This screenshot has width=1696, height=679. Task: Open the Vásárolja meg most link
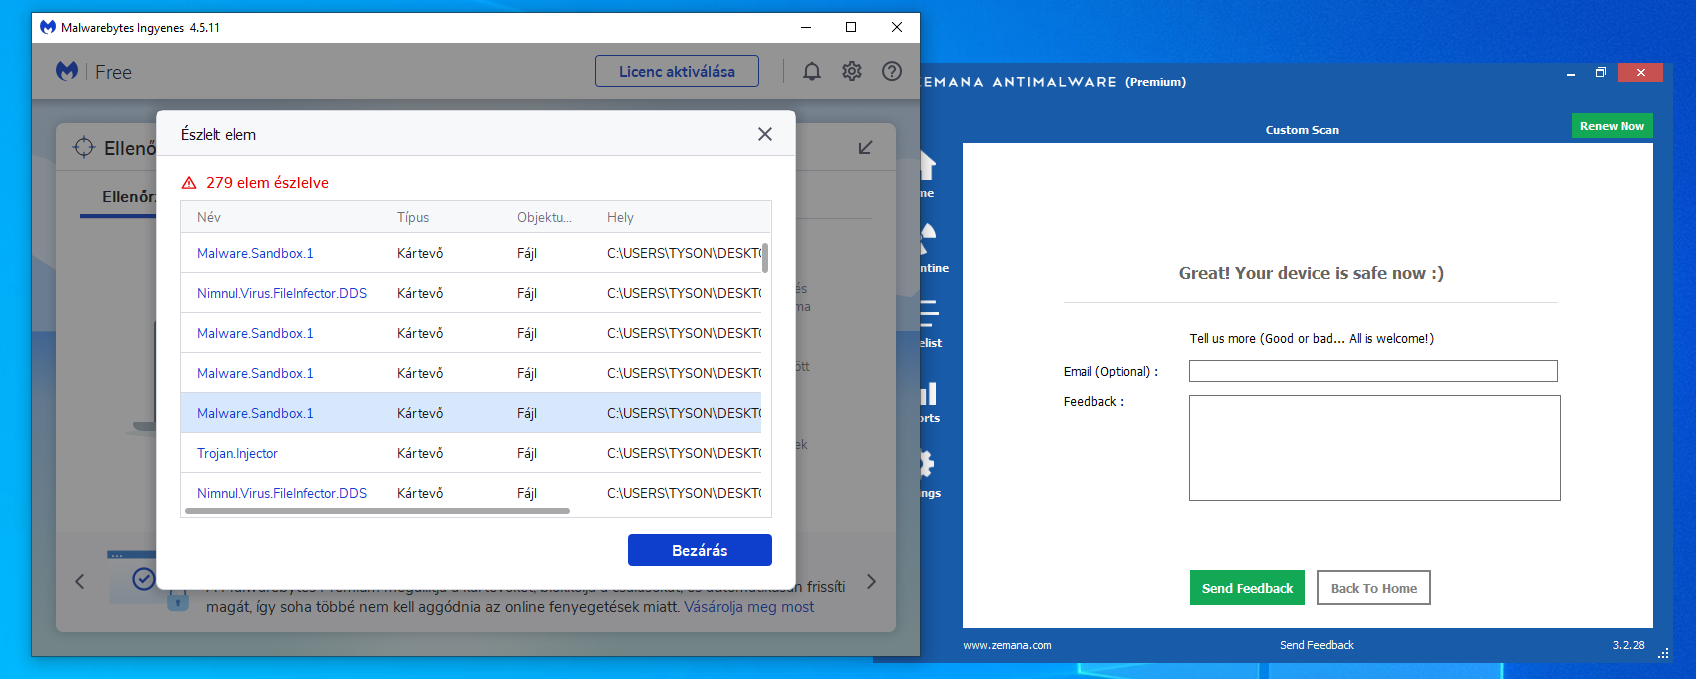[x=749, y=607]
